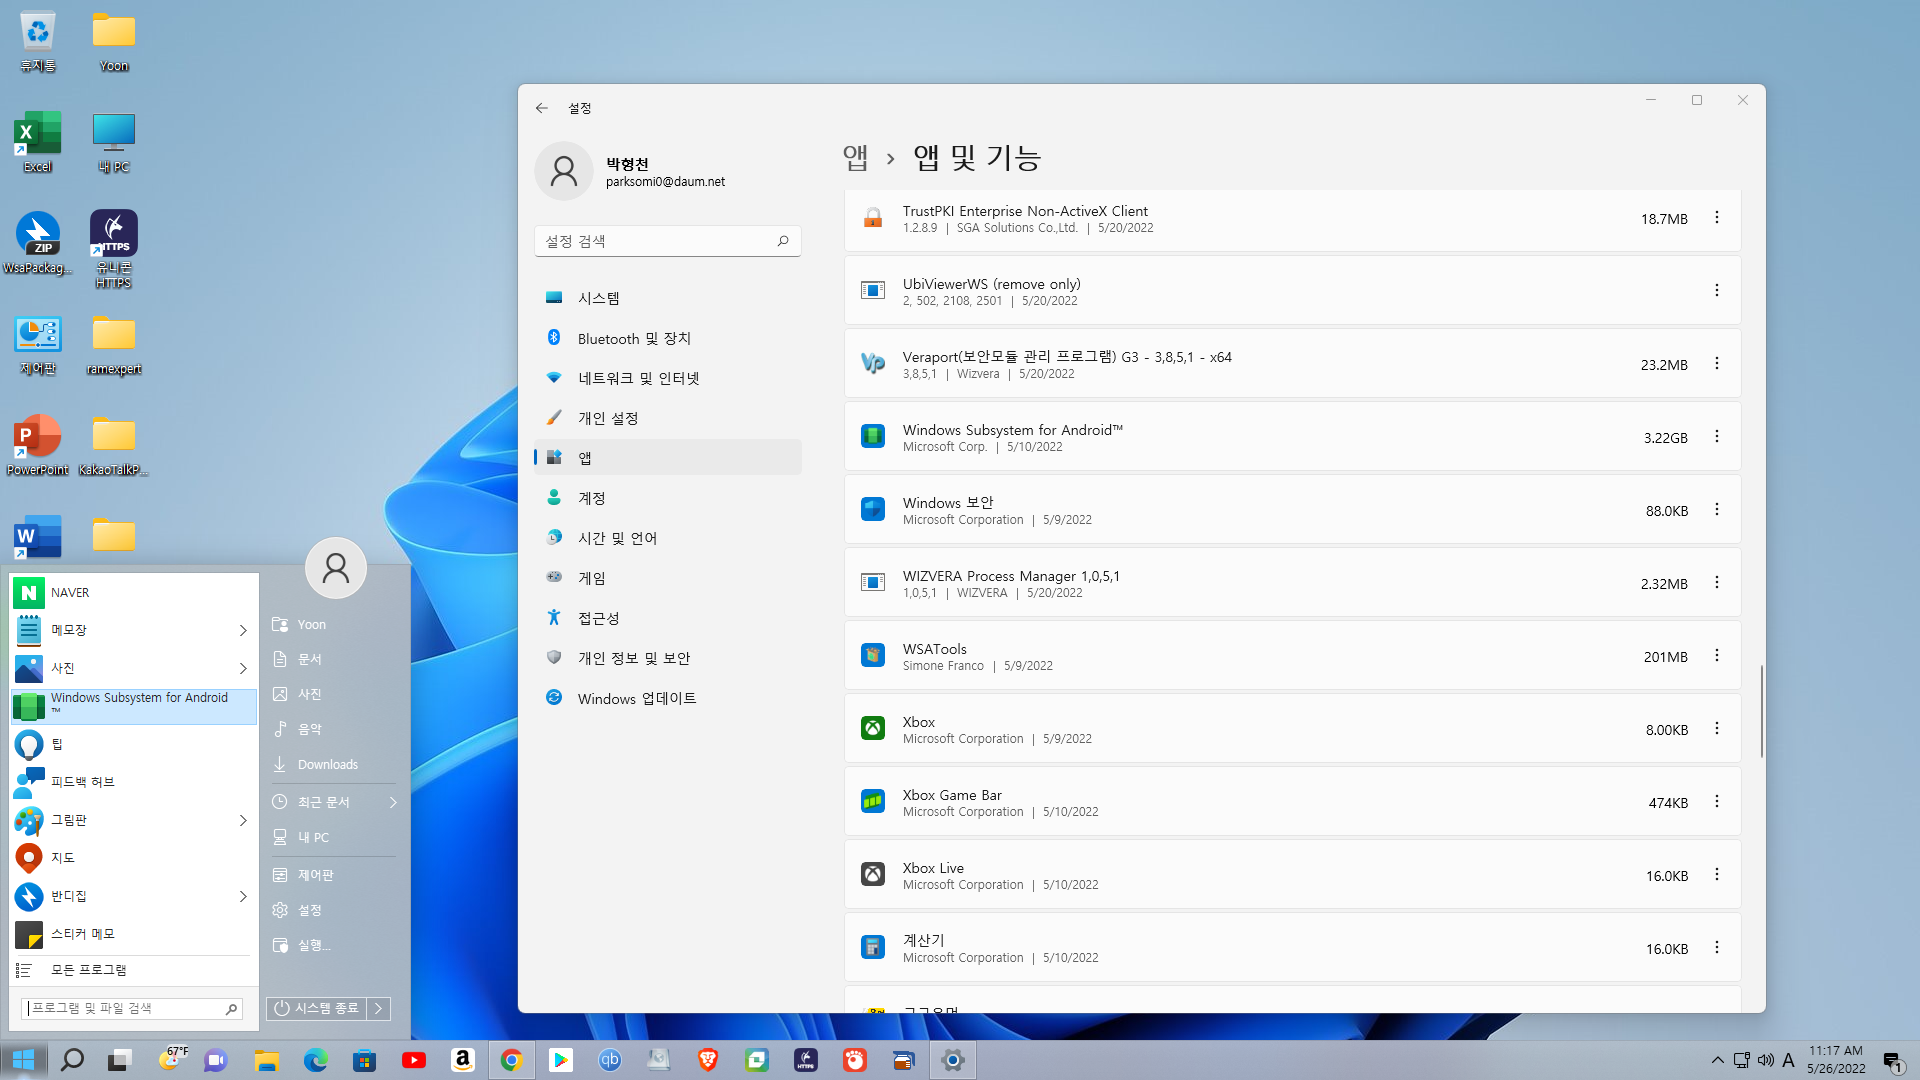The width and height of the screenshot is (1920, 1080).
Task: Open more options for UbiViewerWS
Action: (1717, 291)
